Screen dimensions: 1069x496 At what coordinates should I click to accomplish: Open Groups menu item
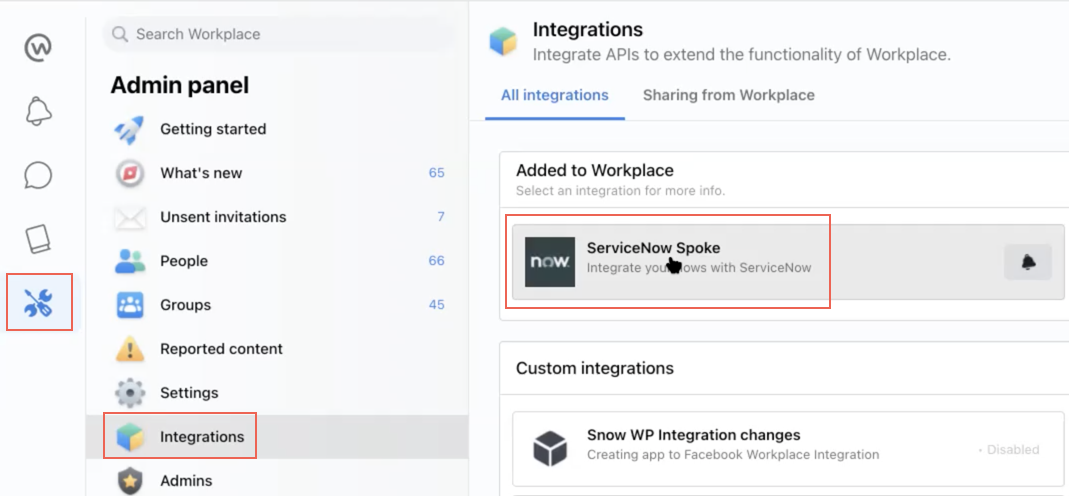(277, 305)
